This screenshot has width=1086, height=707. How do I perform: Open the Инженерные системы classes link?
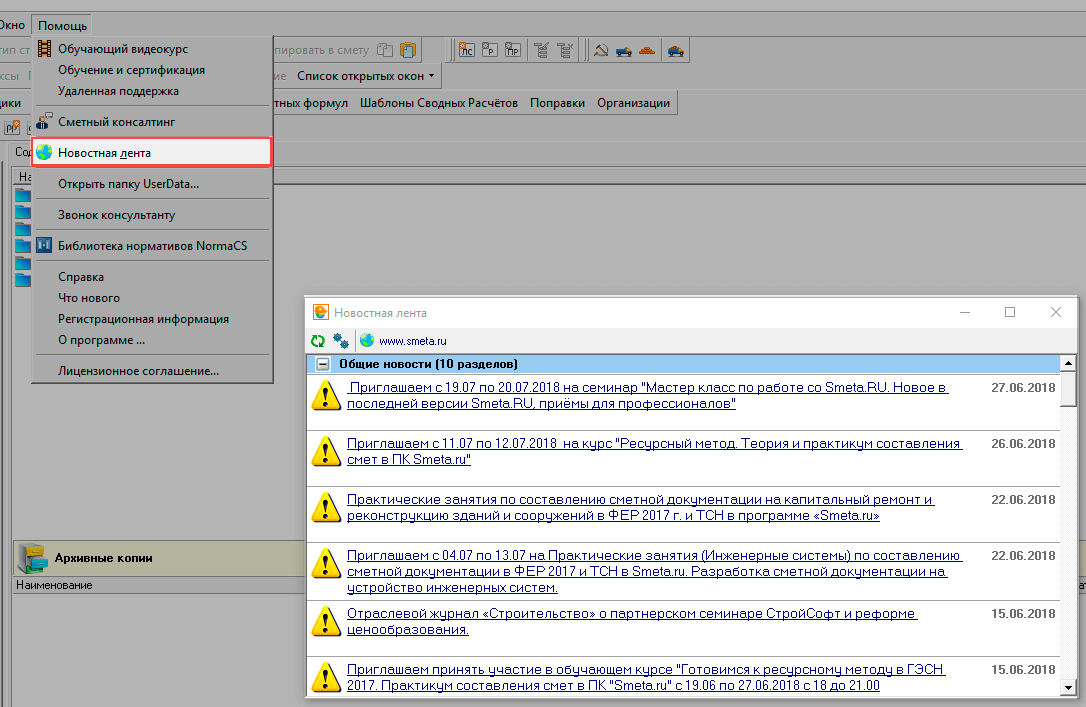(x=654, y=571)
